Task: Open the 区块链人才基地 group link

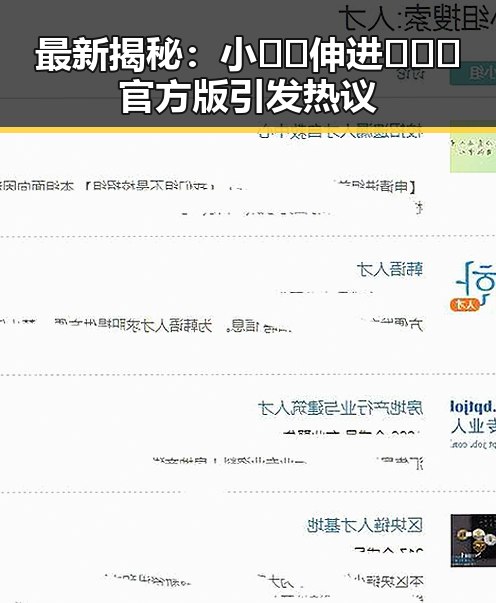Action: [365, 525]
